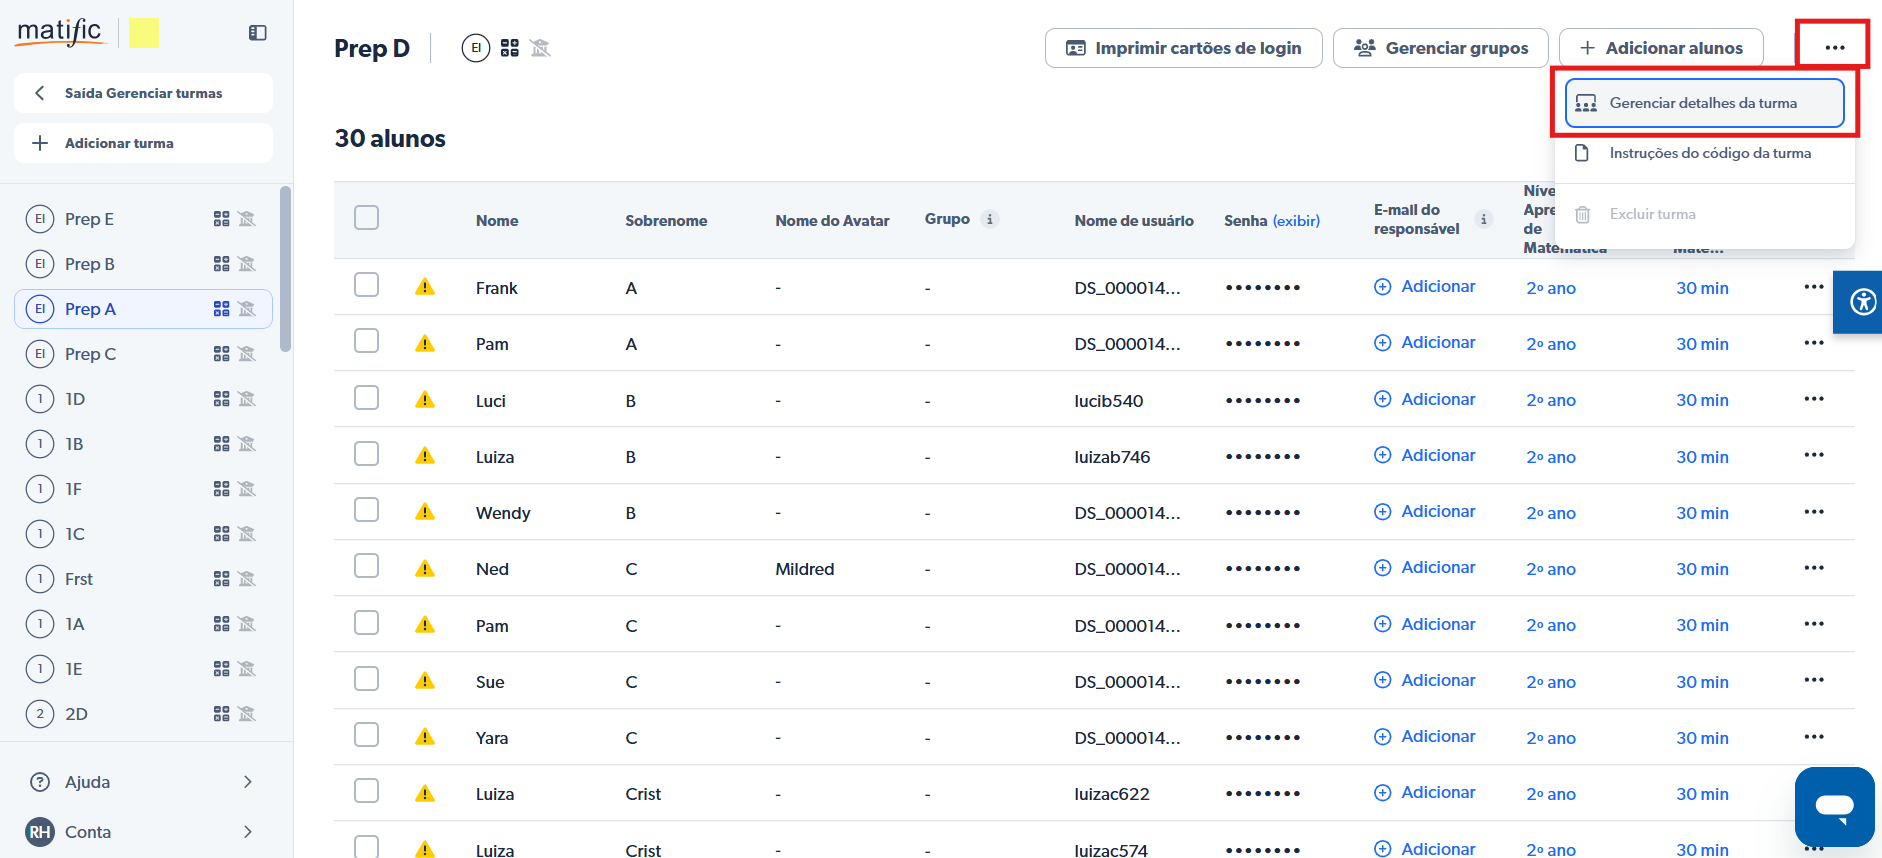The width and height of the screenshot is (1882, 858).
Task: Show passwords via the exibir link
Action: 1296,221
